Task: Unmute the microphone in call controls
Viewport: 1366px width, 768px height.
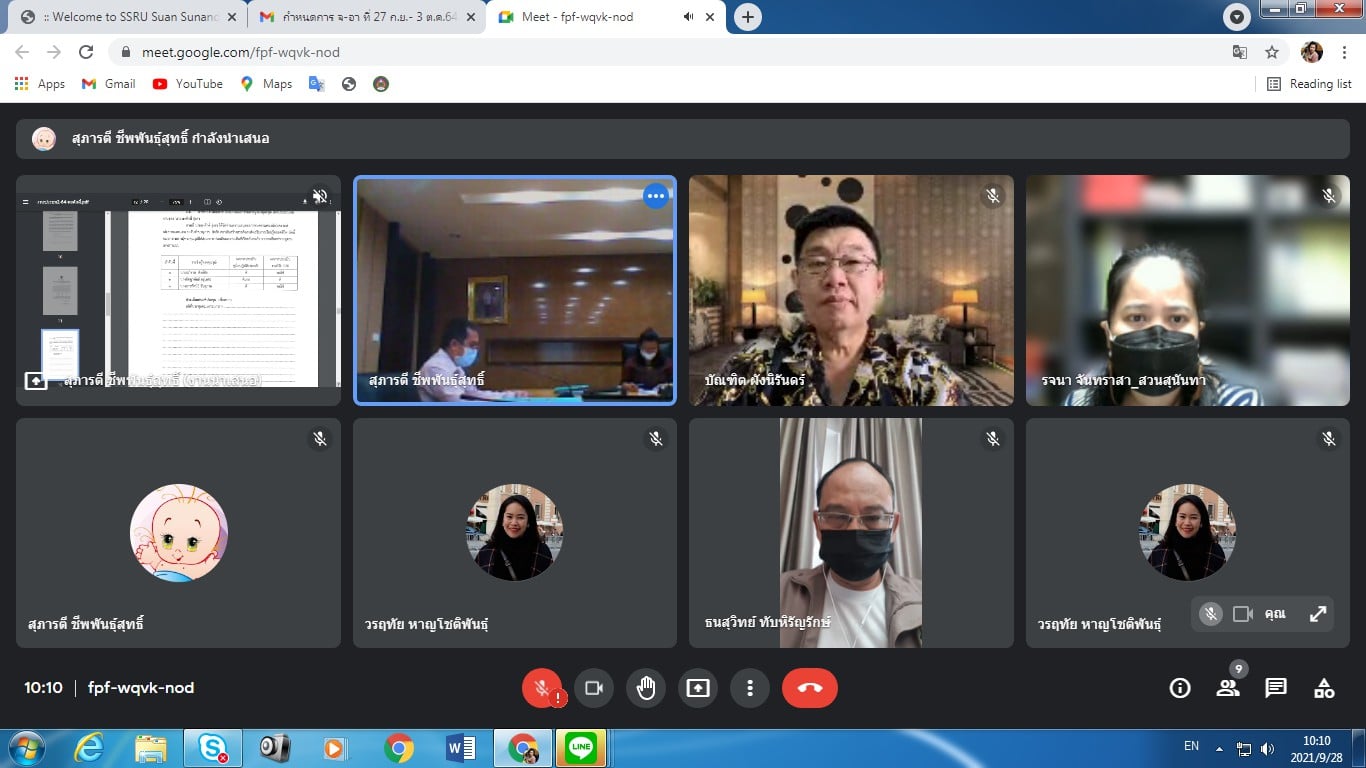Action: [541, 688]
